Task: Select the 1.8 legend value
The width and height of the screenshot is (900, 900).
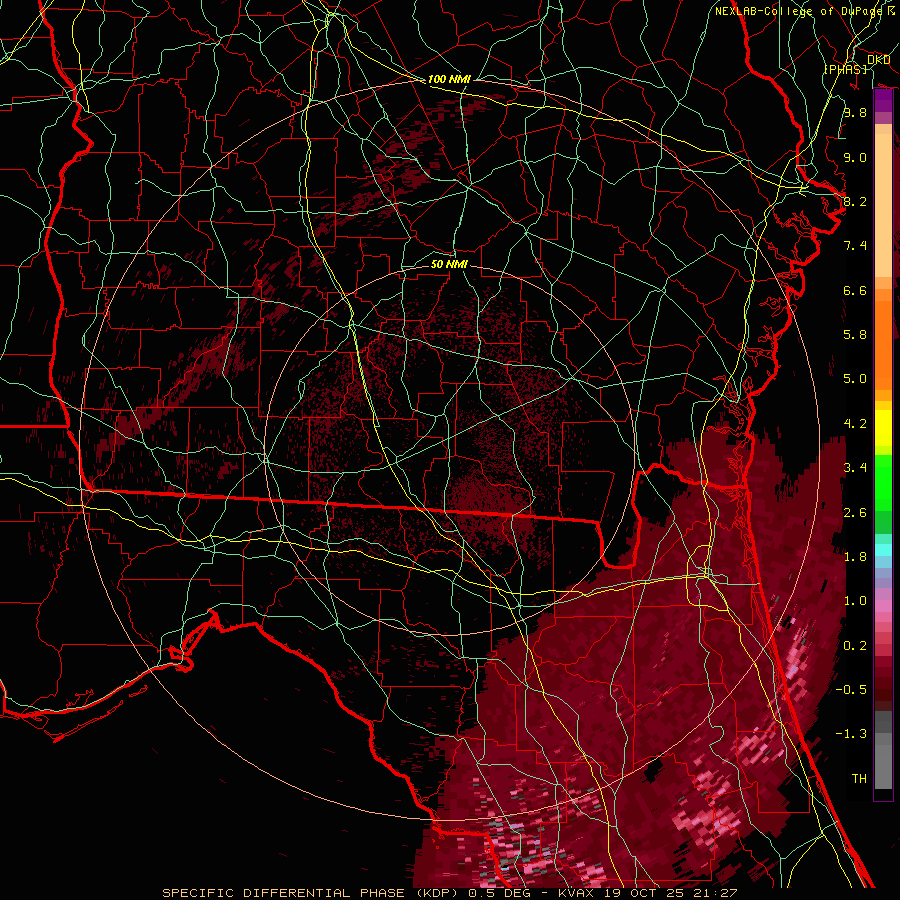Action: point(855,557)
